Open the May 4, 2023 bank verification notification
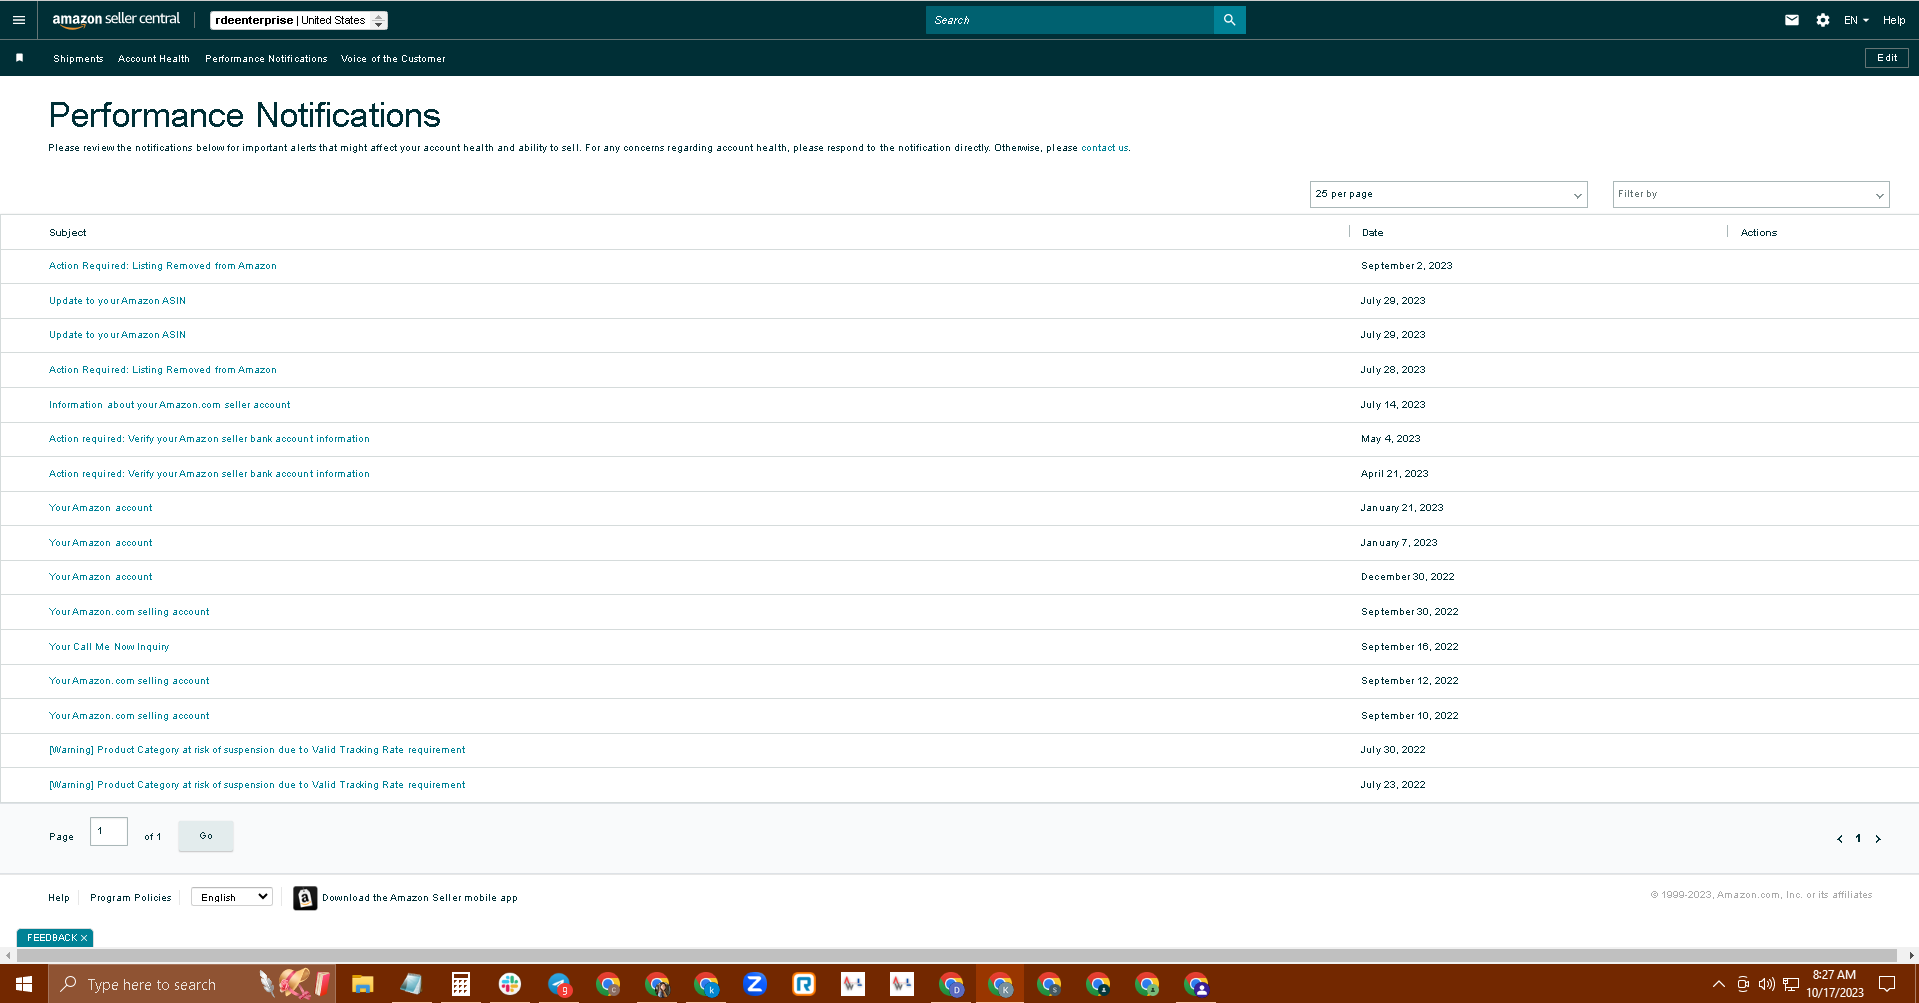The height and width of the screenshot is (1003, 1919). pyautogui.click(x=209, y=439)
